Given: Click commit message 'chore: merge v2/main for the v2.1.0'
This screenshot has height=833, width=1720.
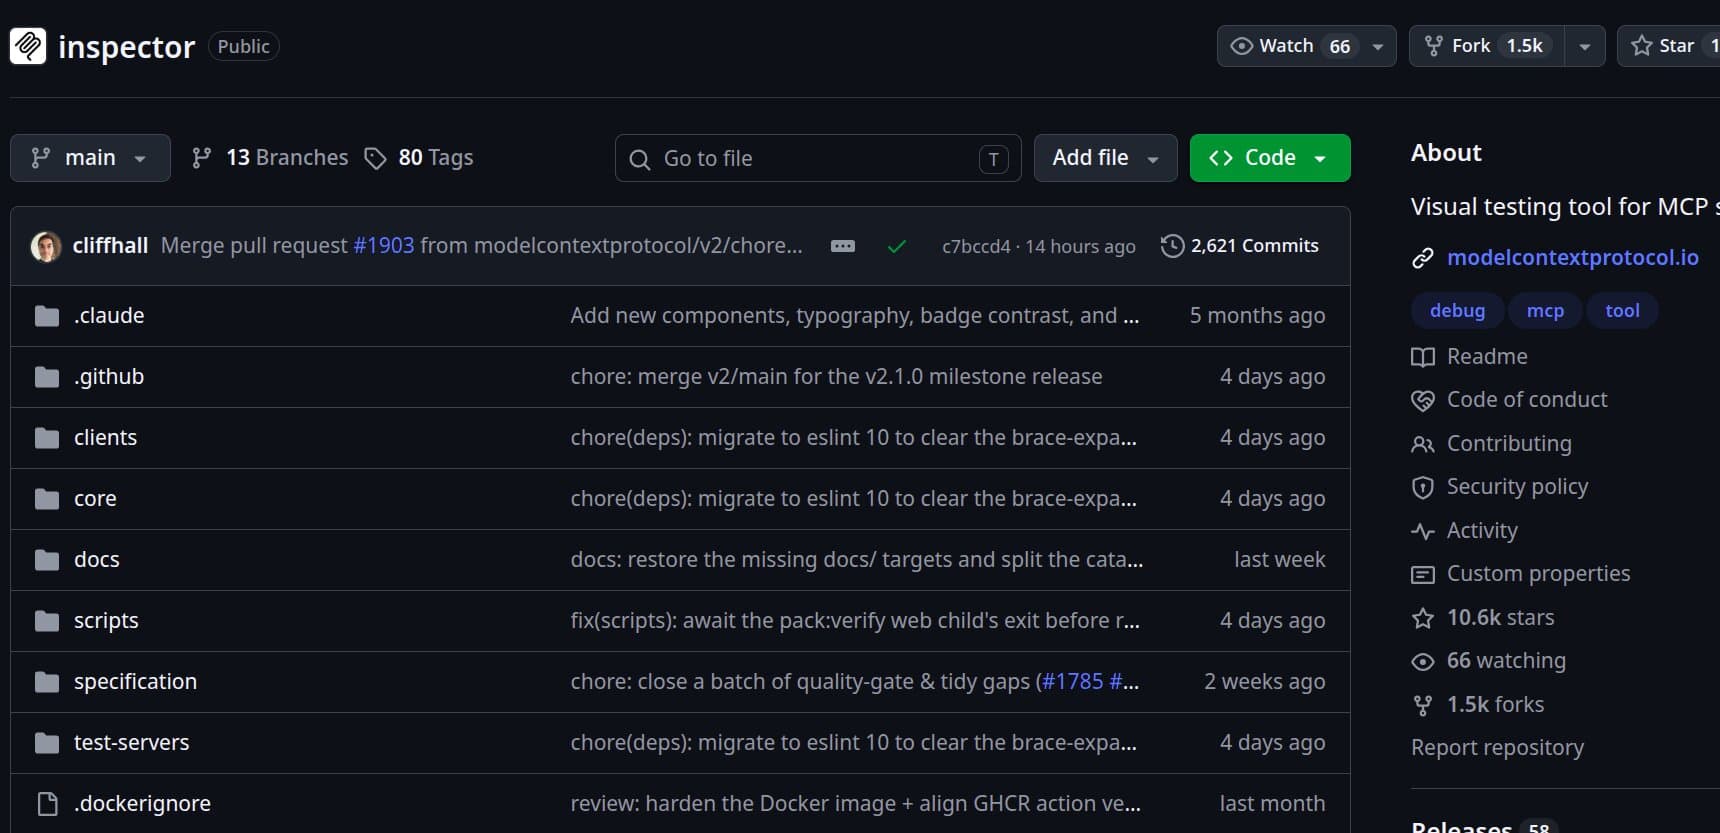Looking at the screenshot, I should coord(836,377).
